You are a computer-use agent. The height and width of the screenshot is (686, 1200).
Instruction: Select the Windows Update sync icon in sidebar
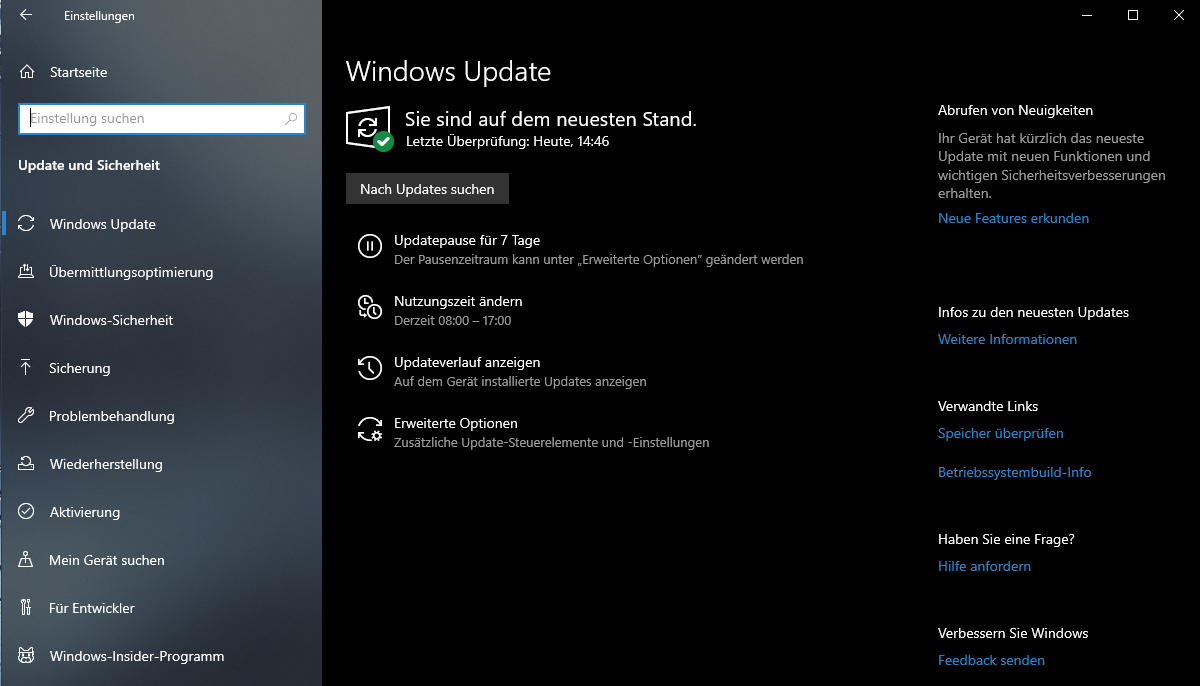(x=27, y=224)
